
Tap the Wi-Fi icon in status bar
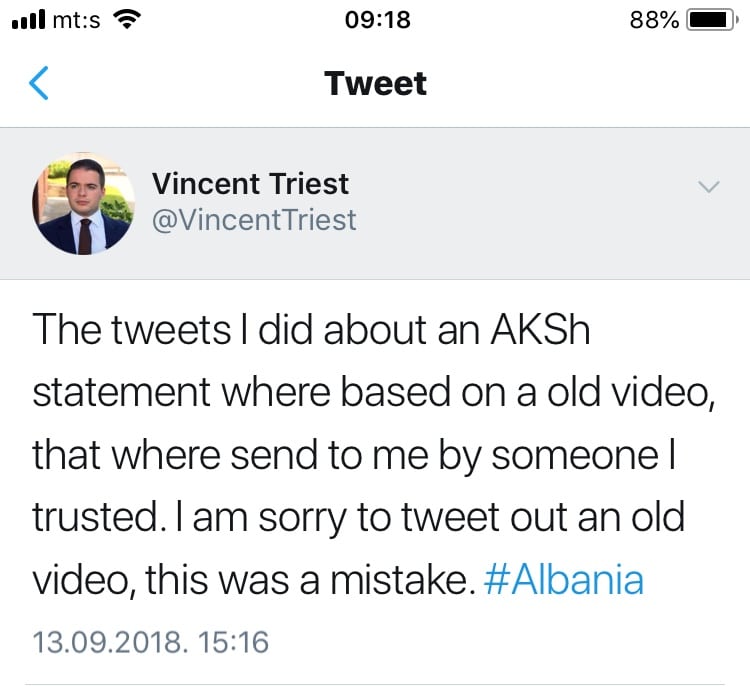127,19
